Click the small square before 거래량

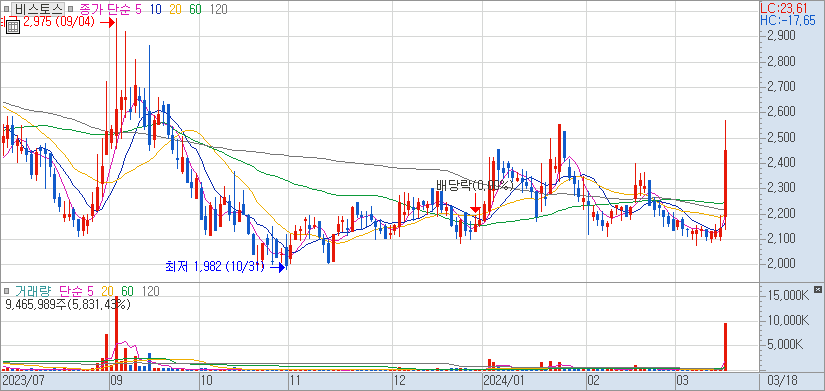(6, 291)
